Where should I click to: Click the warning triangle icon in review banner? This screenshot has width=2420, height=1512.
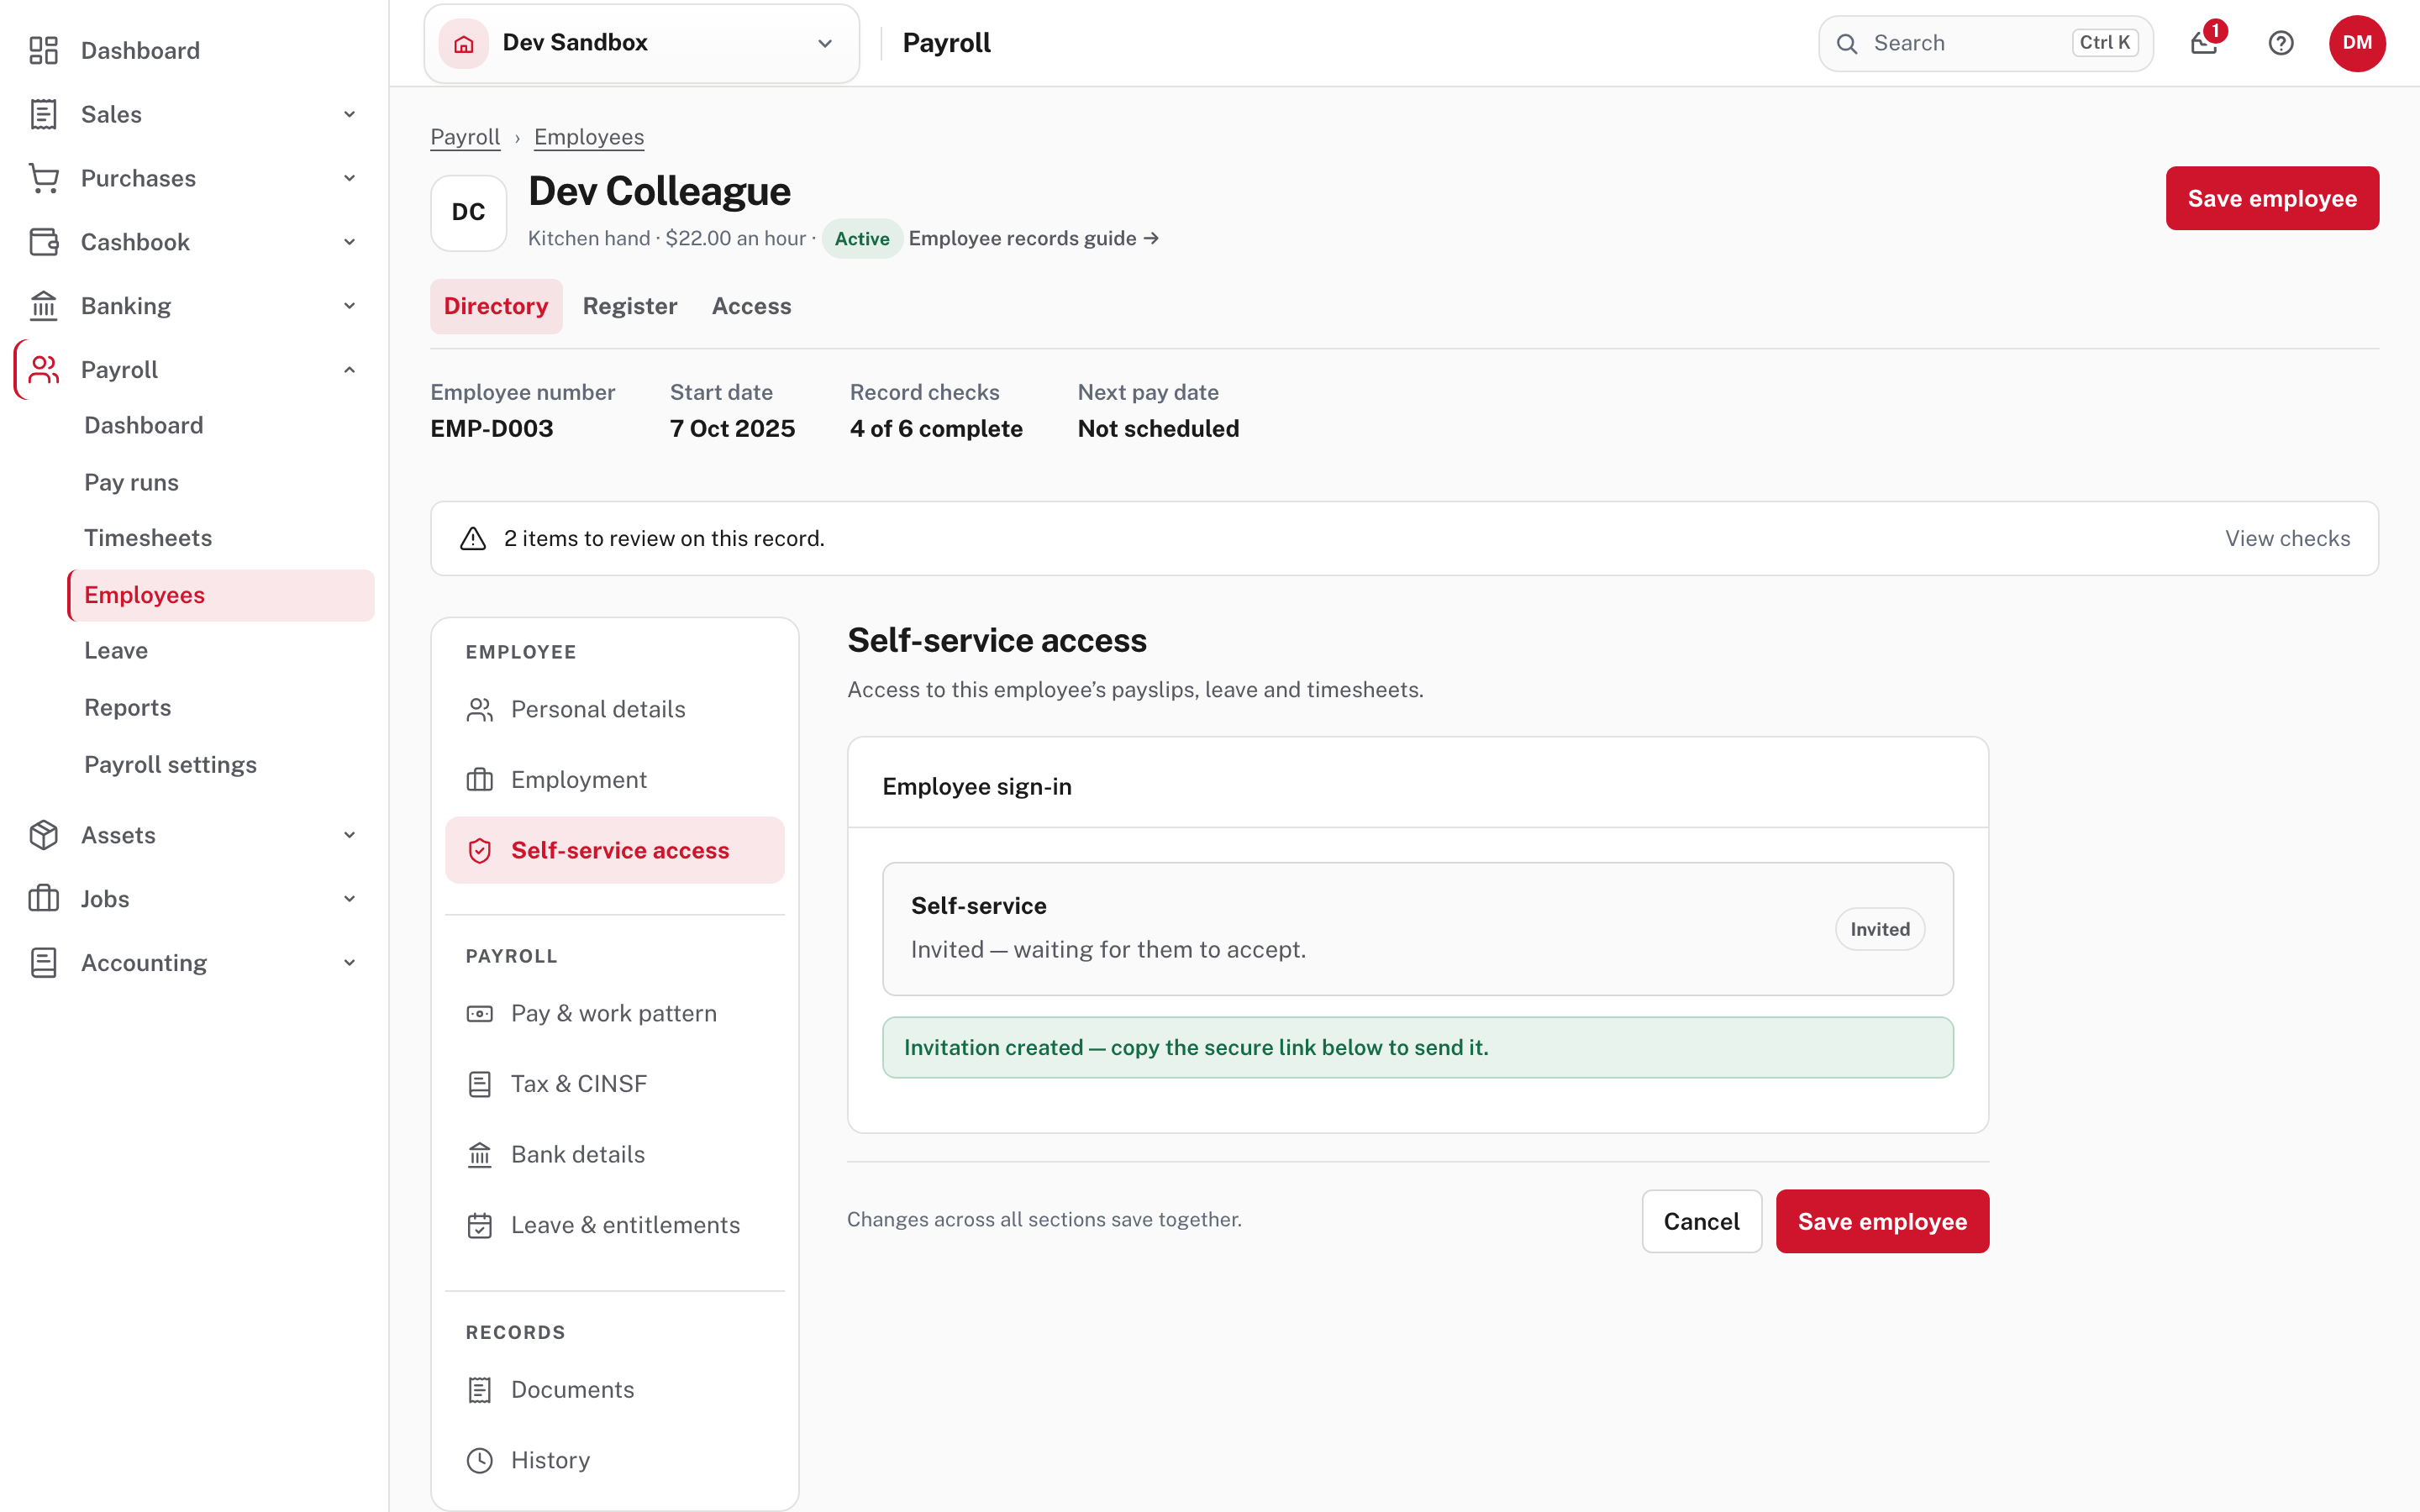click(473, 538)
